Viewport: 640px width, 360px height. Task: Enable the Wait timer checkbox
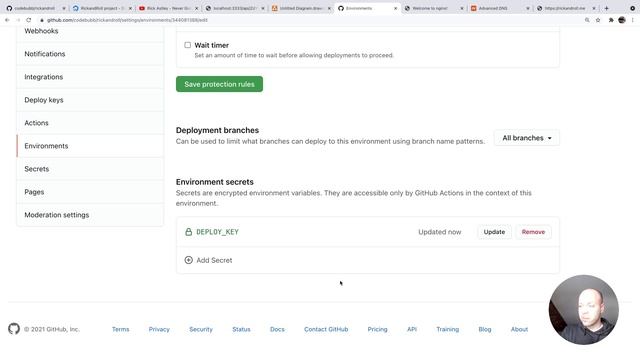pyautogui.click(x=187, y=45)
